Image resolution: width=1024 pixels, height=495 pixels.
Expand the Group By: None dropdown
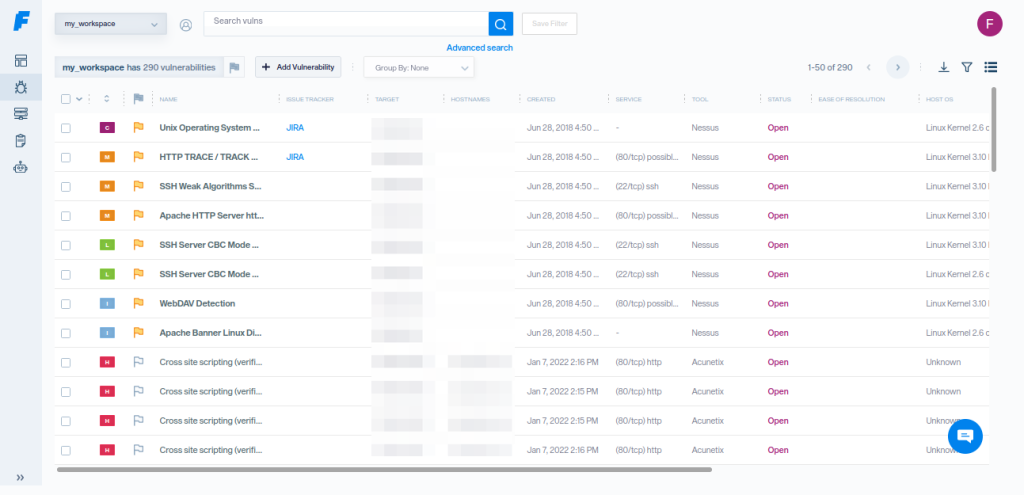click(419, 67)
